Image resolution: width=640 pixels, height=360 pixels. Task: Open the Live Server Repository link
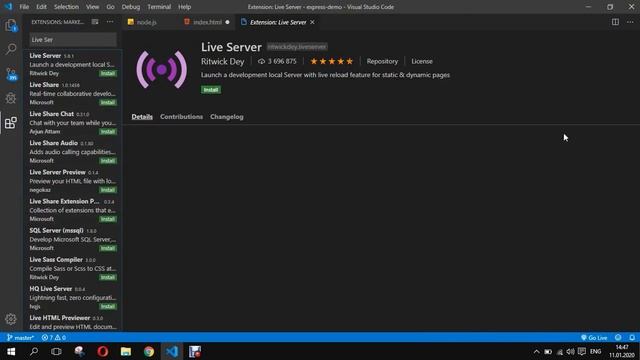pyautogui.click(x=382, y=61)
